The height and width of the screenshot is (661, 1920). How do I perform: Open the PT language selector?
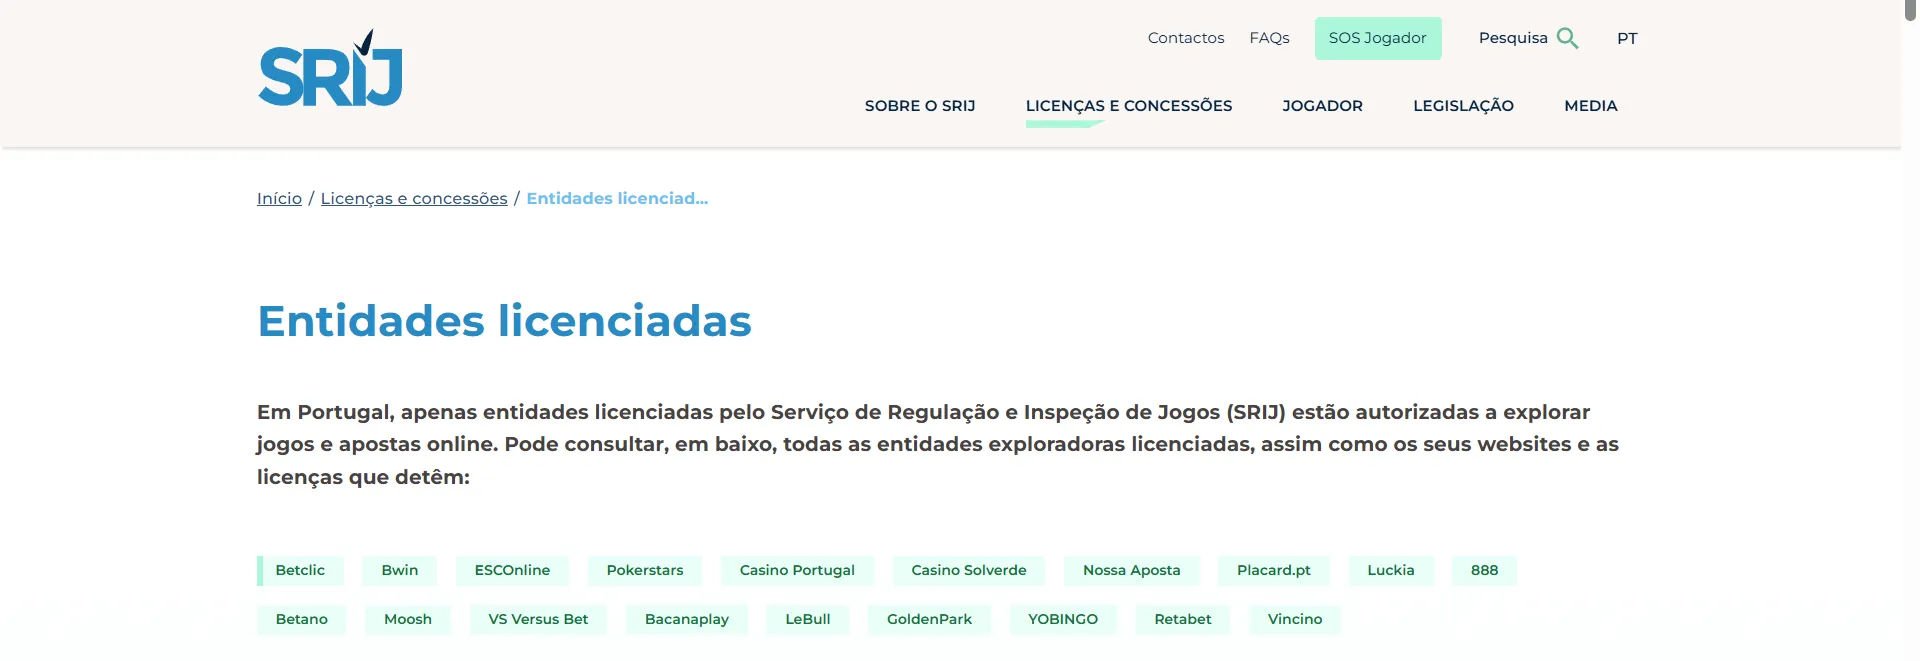[x=1627, y=38]
